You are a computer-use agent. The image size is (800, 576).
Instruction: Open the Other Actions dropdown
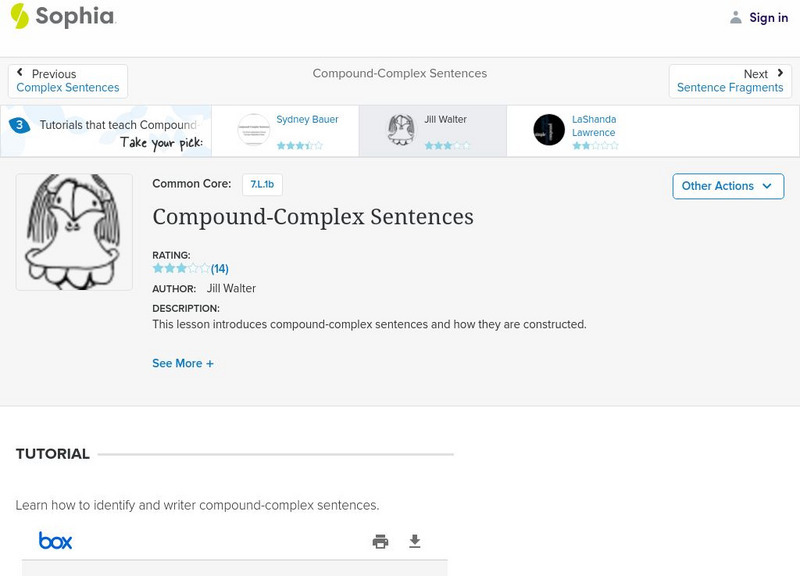(727, 186)
